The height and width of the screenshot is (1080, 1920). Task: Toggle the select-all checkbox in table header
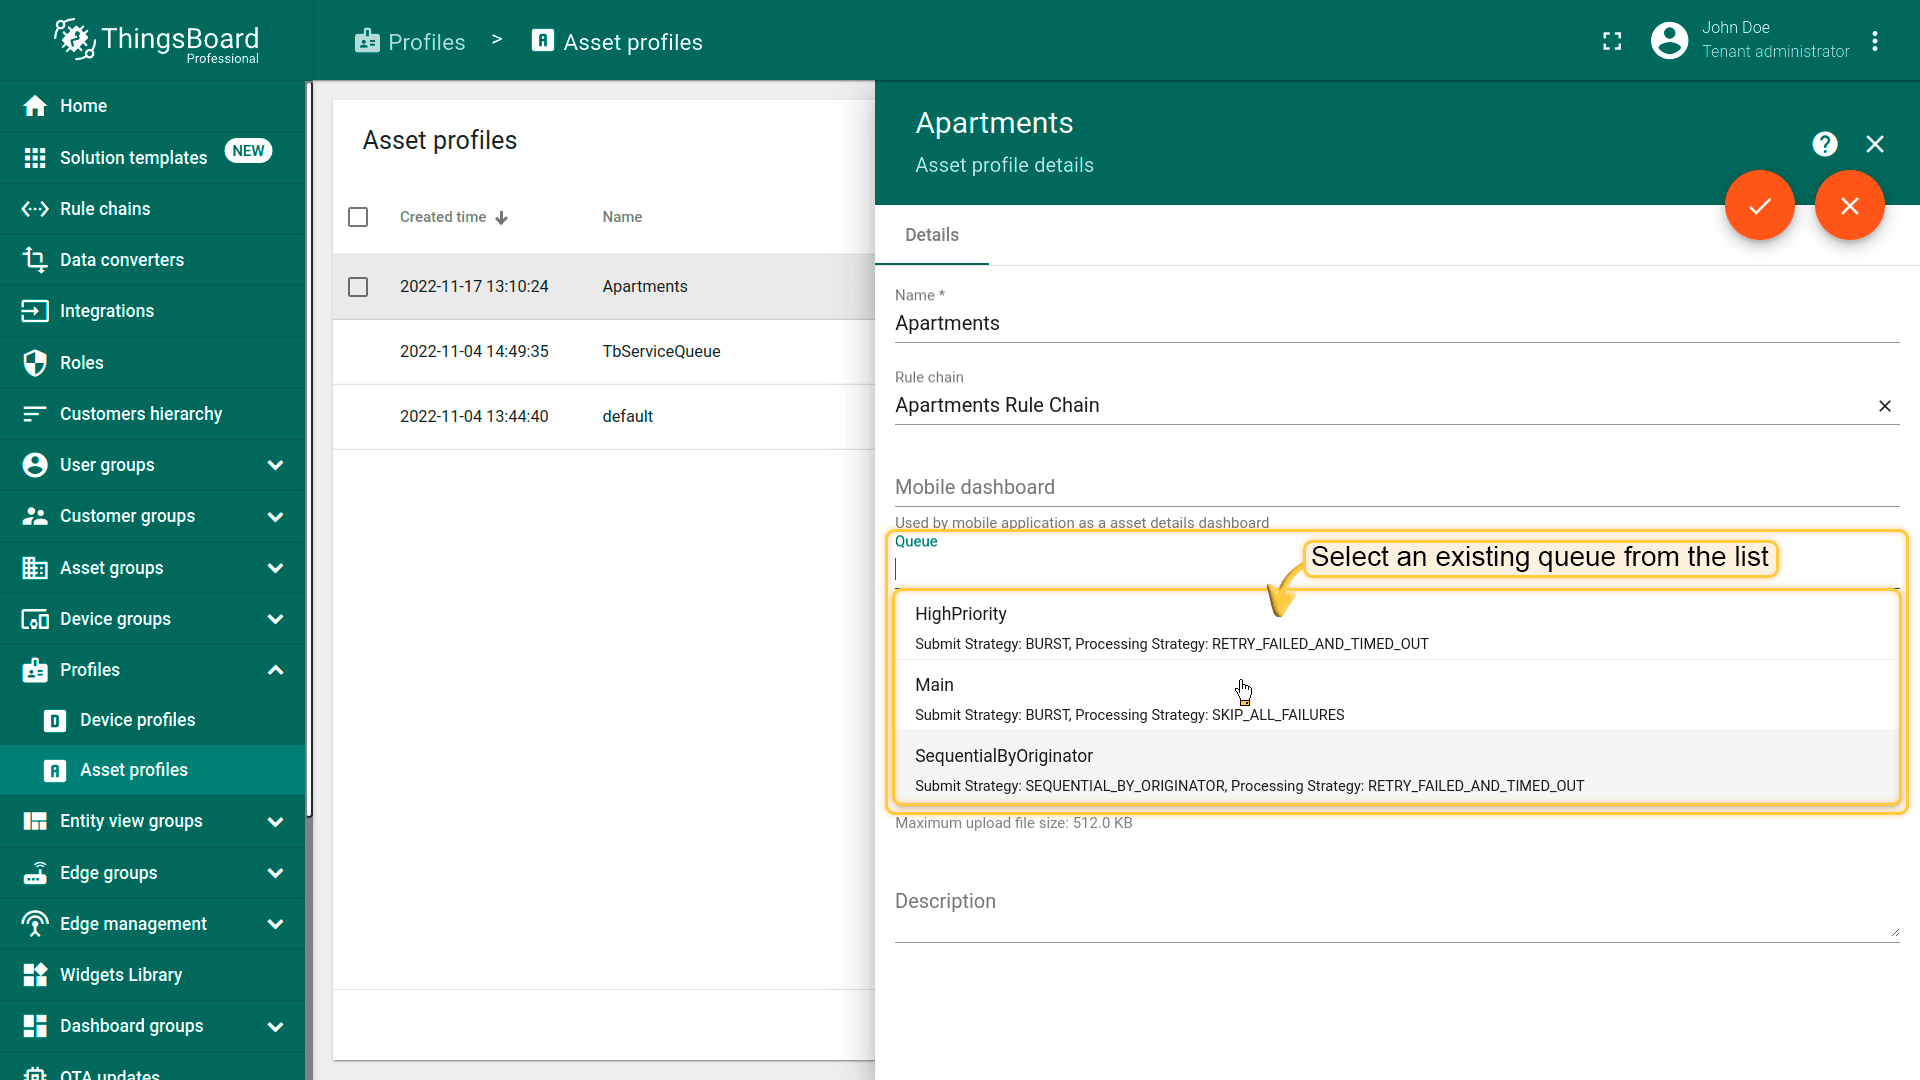(358, 217)
